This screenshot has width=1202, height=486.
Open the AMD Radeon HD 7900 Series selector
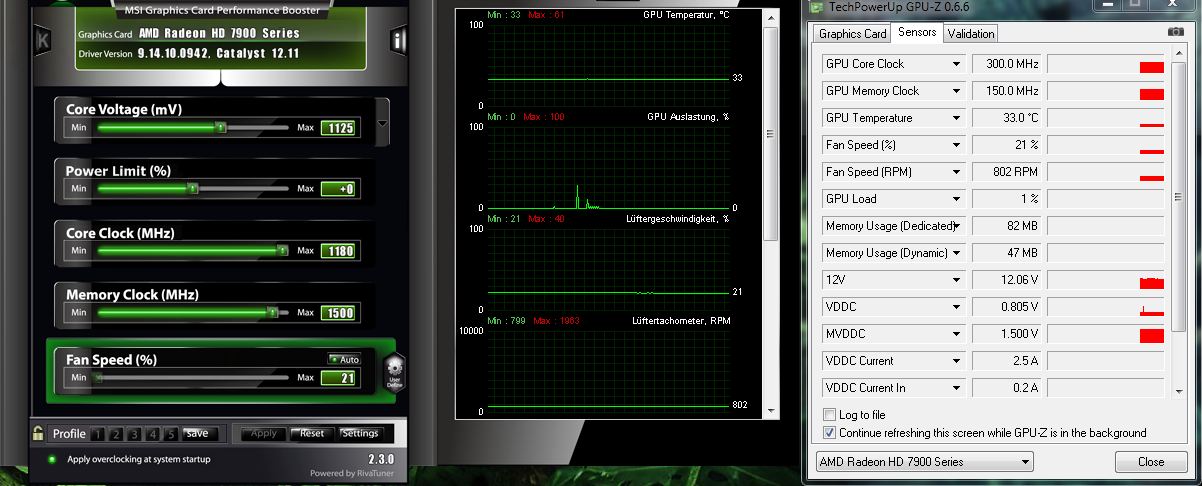(925, 462)
